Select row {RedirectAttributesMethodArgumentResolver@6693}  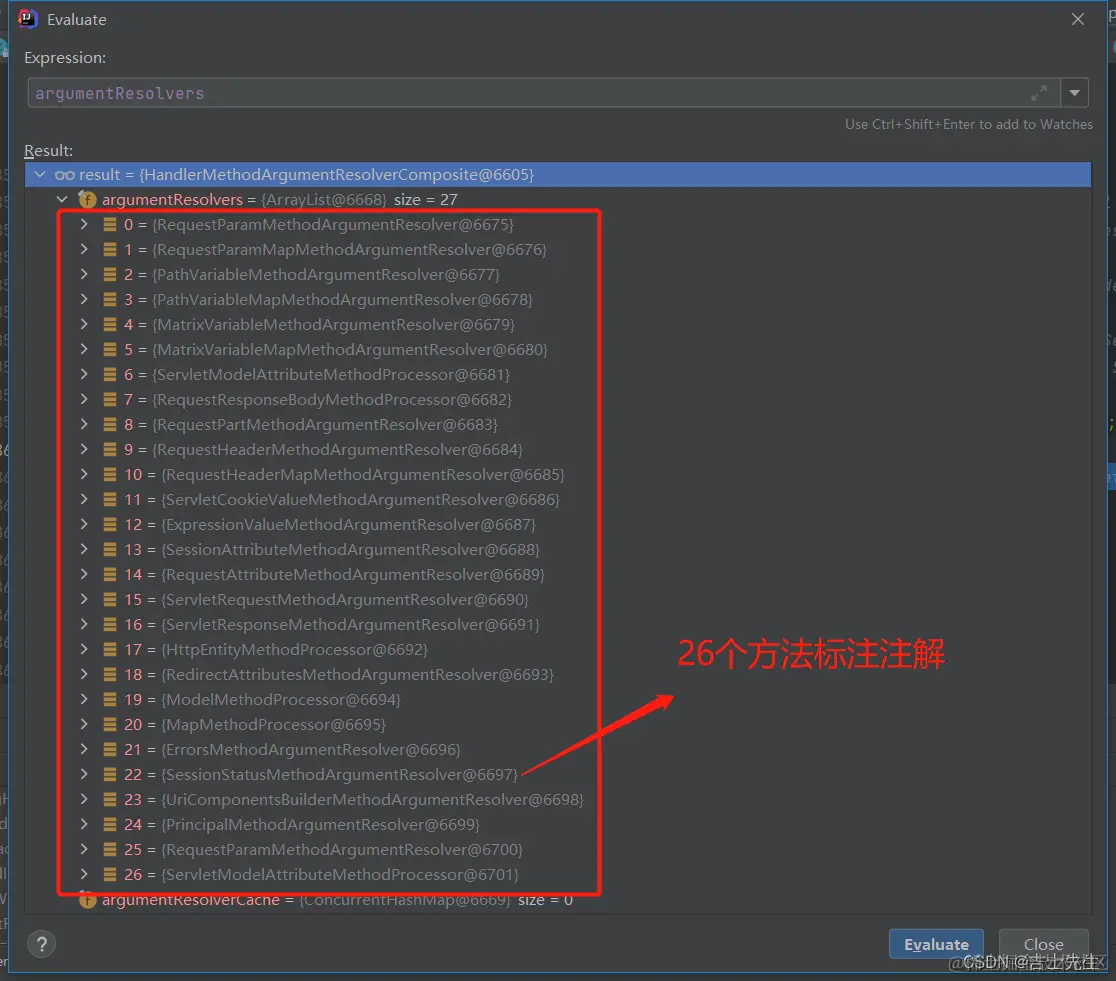[558, 674]
